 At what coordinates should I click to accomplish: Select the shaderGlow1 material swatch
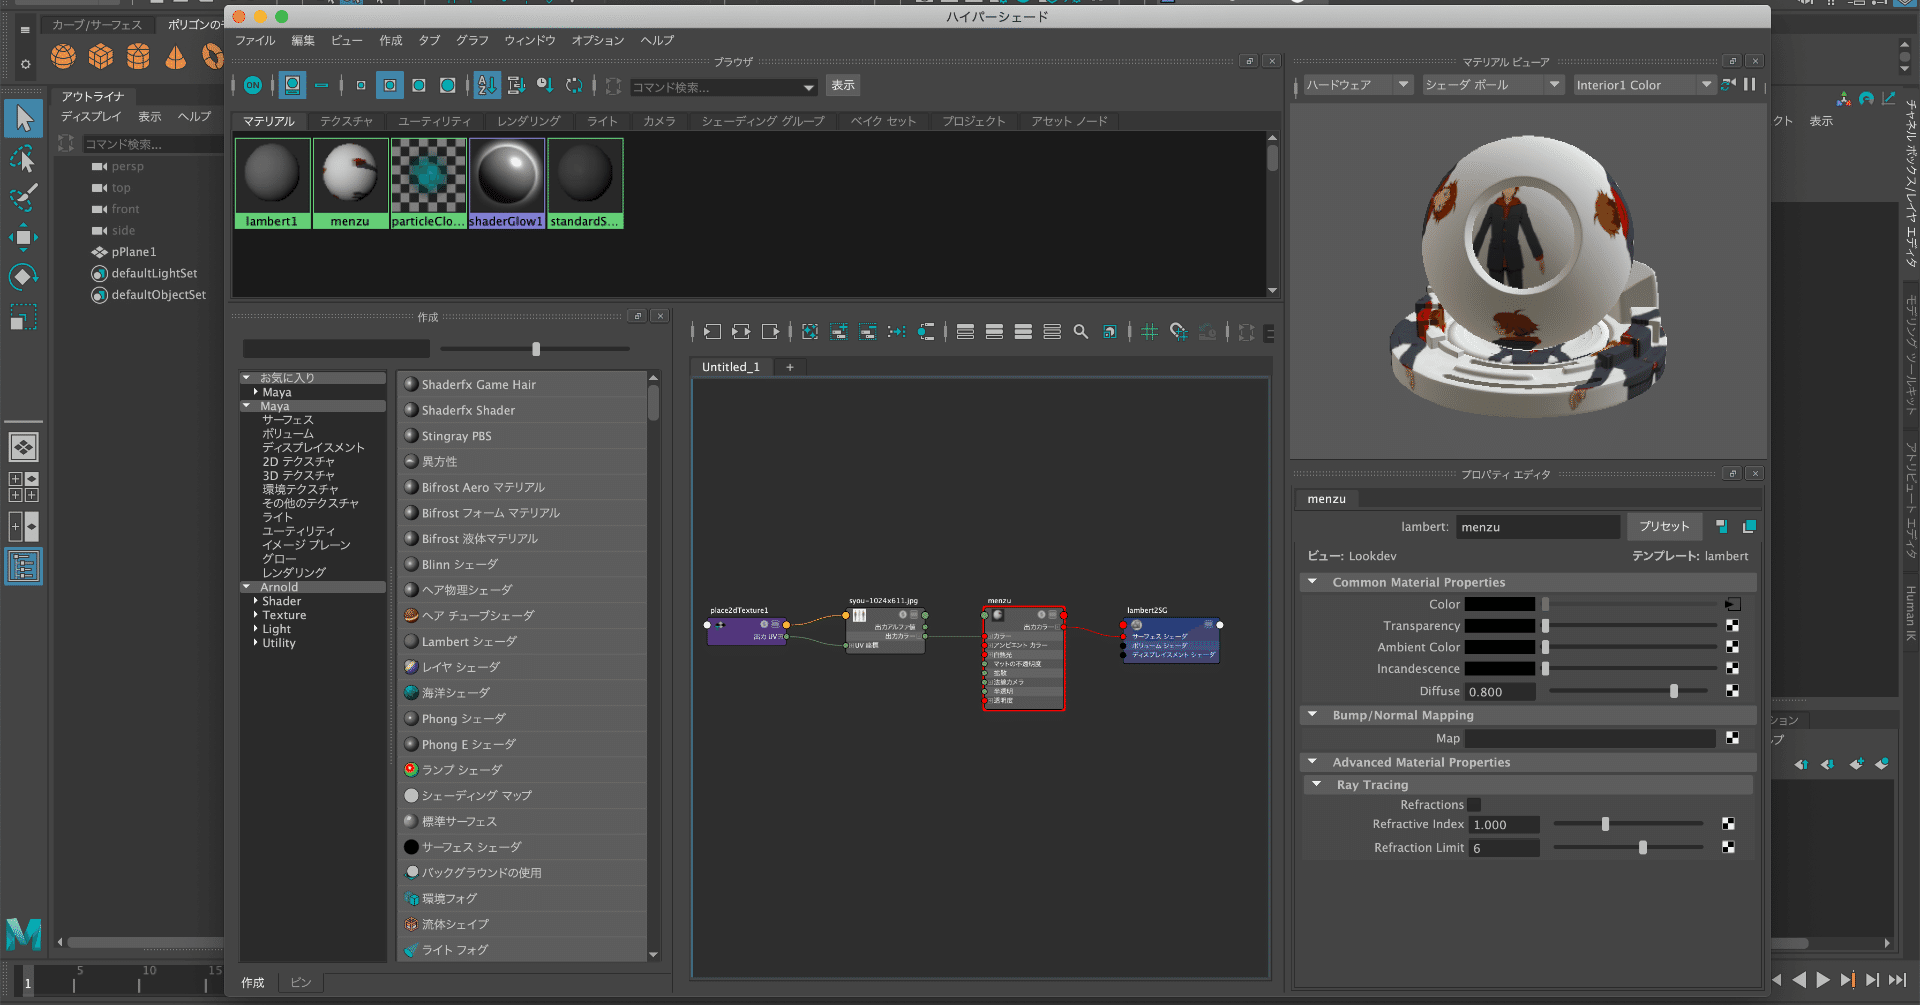(x=507, y=183)
